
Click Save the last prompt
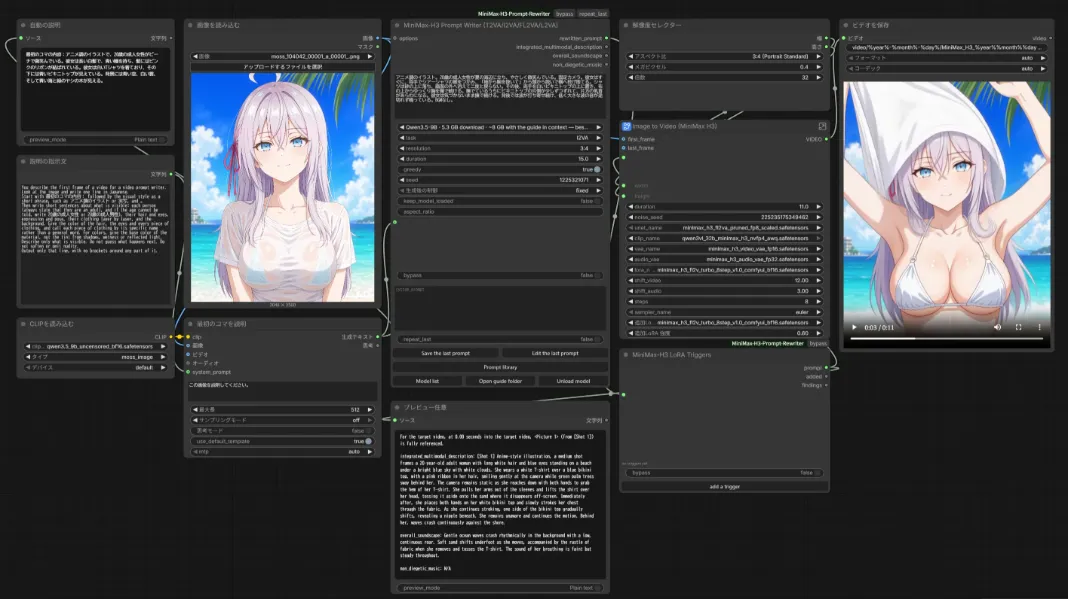[445, 353]
